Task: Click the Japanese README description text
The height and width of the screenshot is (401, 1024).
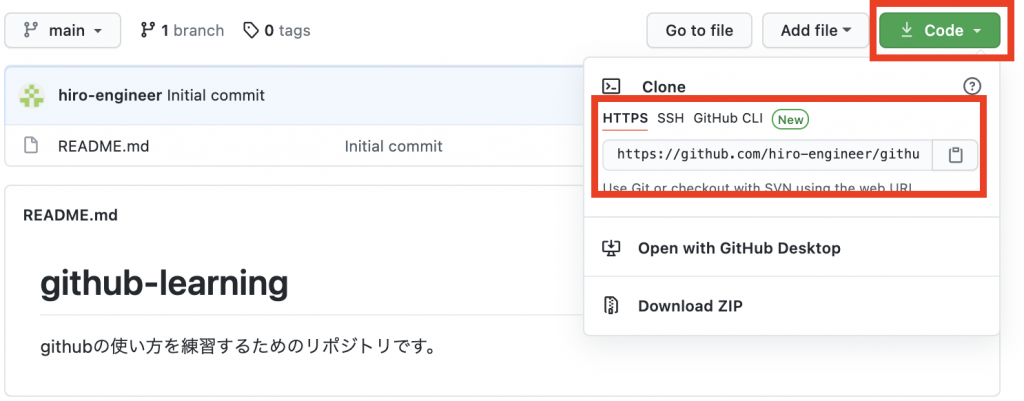Action: tap(238, 346)
